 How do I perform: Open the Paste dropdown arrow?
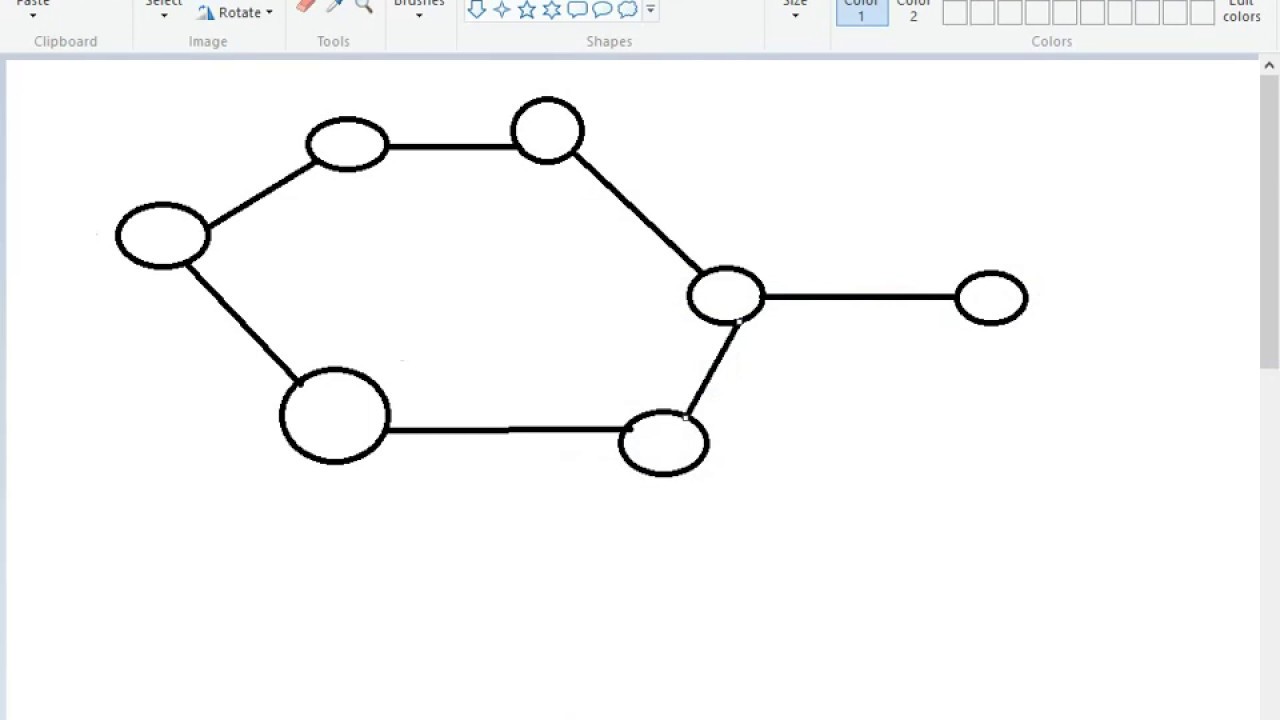pyautogui.click(x=33, y=16)
